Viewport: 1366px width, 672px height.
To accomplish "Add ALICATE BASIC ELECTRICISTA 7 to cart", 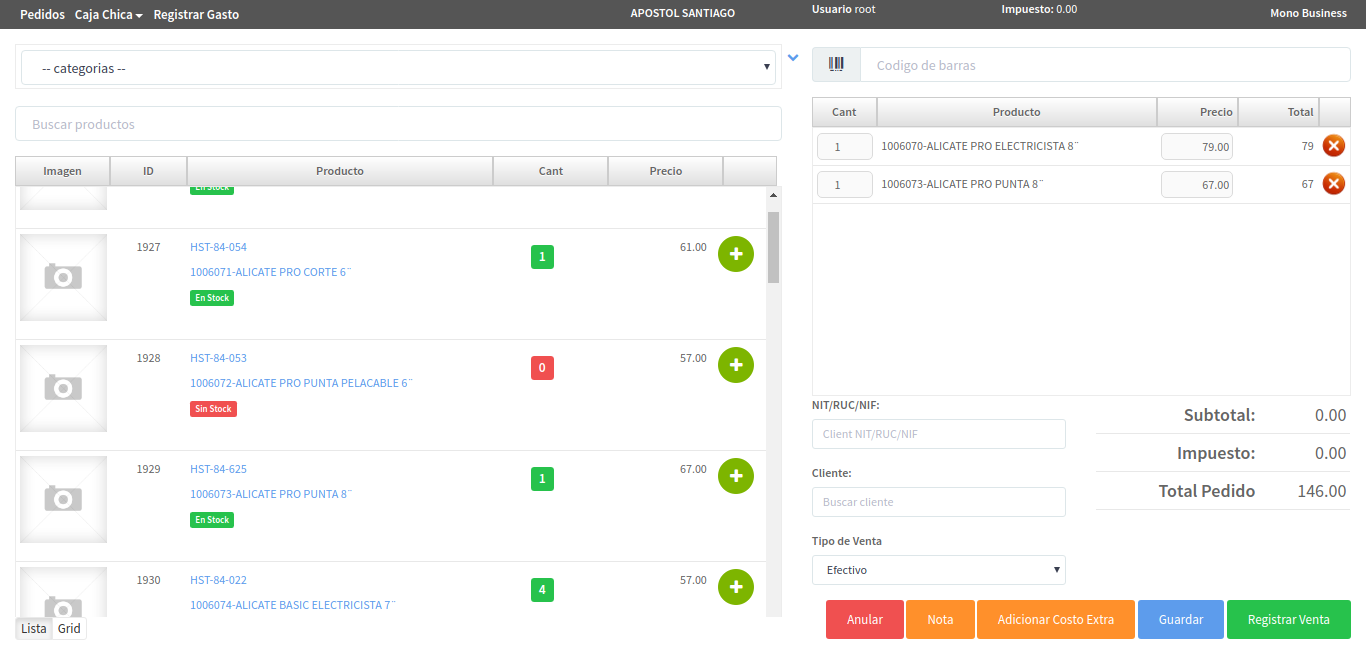I will (736, 587).
